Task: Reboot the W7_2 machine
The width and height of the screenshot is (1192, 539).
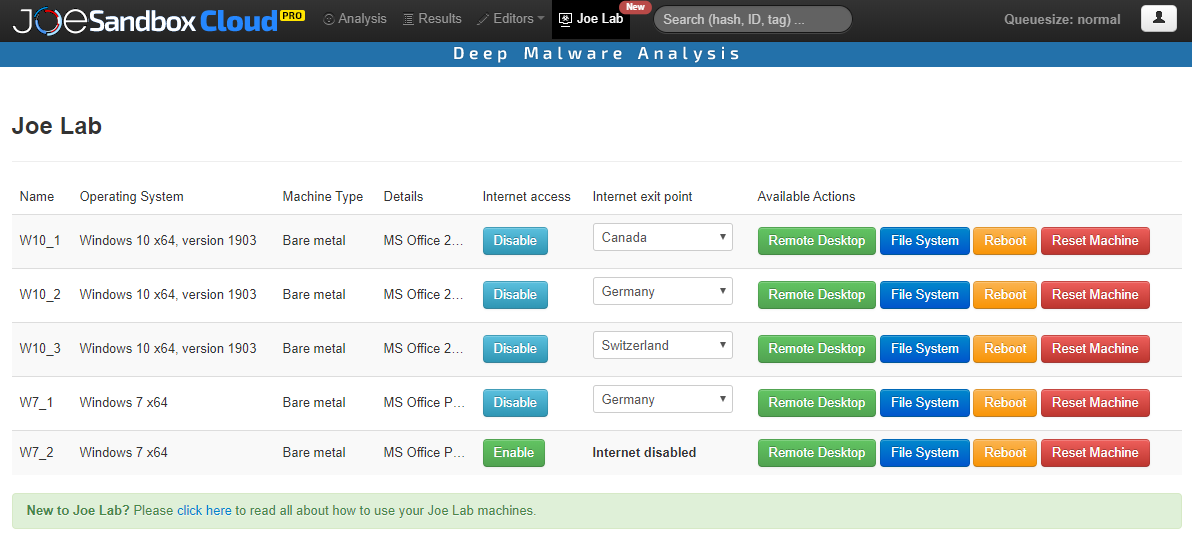Action: 1005,453
